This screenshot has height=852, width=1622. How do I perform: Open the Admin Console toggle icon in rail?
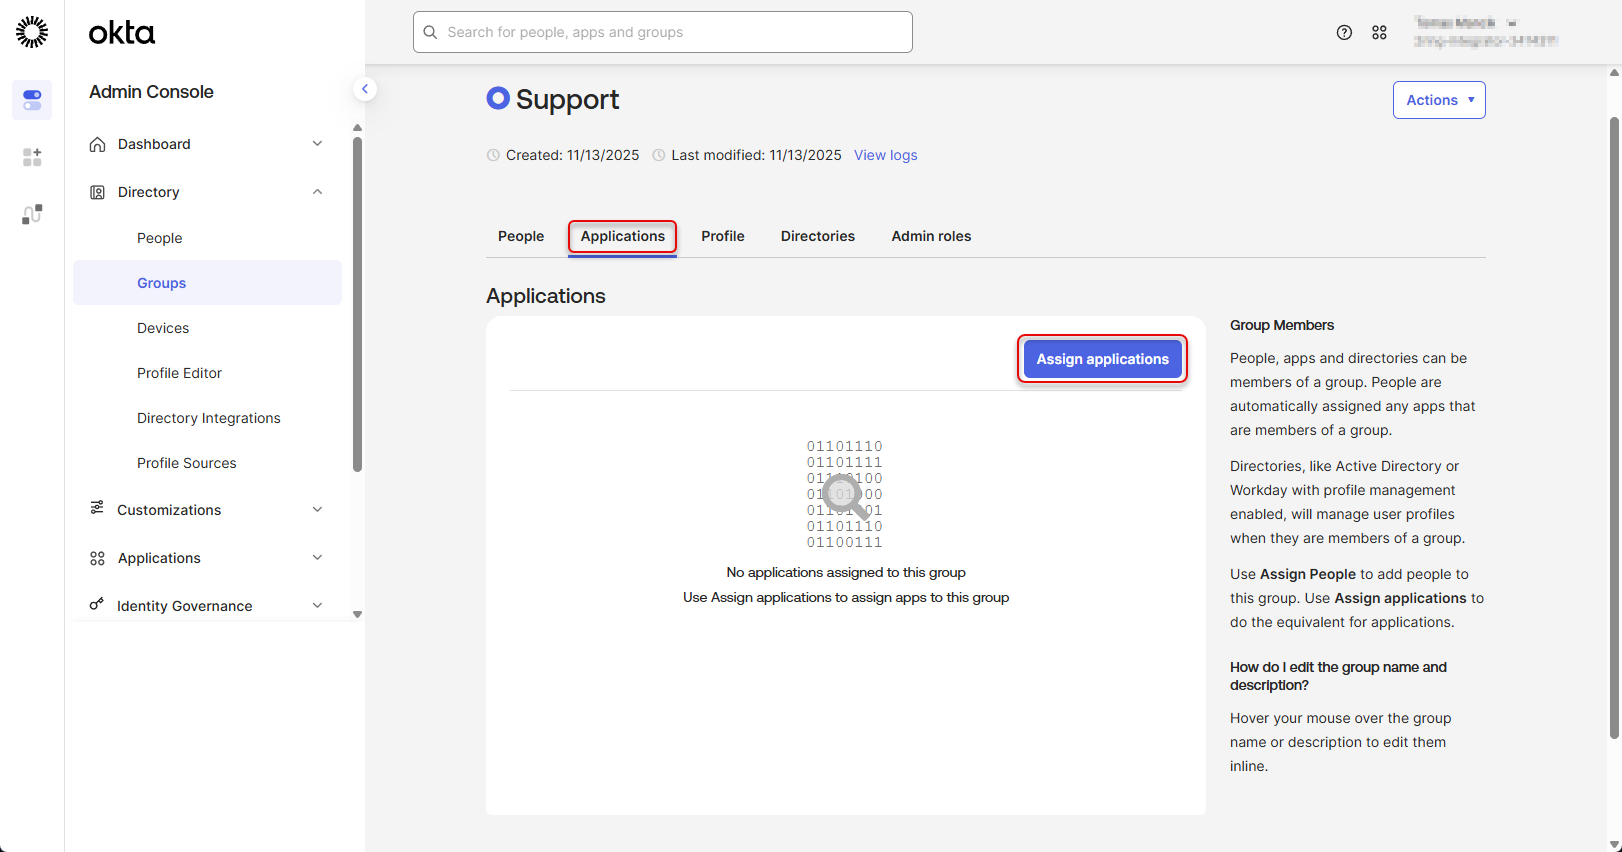click(32, 100)
